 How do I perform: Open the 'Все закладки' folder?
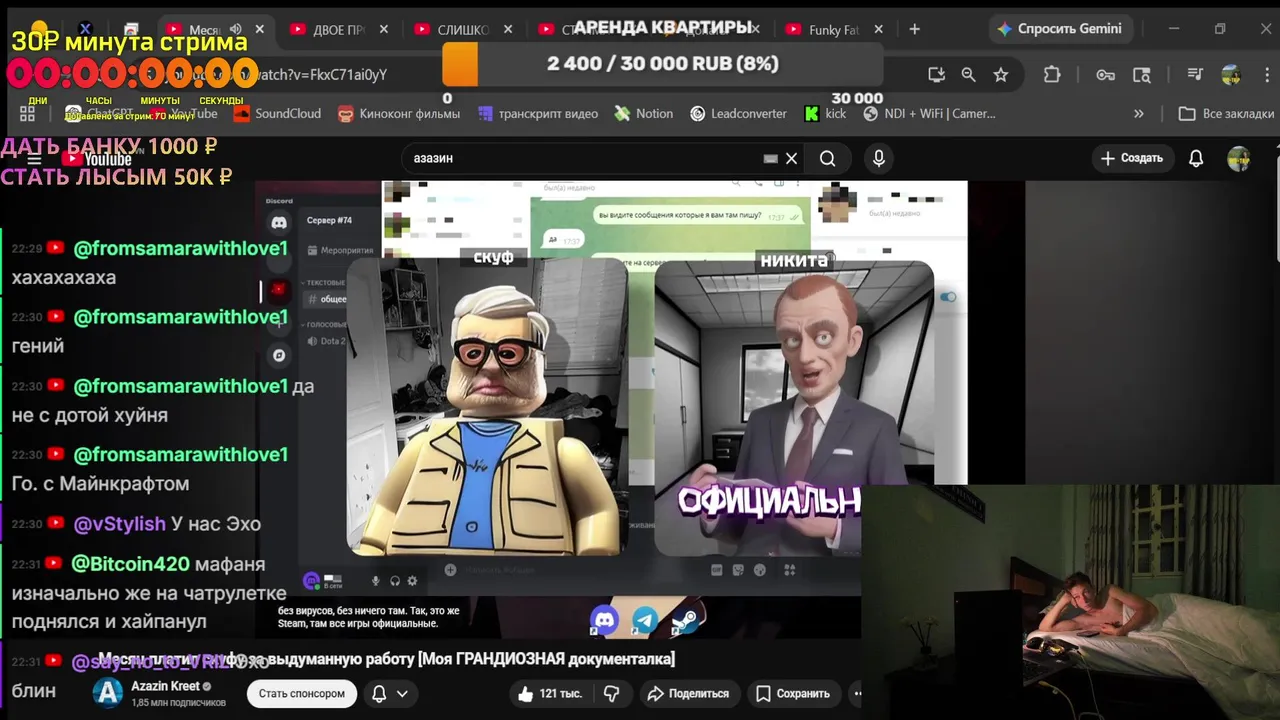[1226, 114]
